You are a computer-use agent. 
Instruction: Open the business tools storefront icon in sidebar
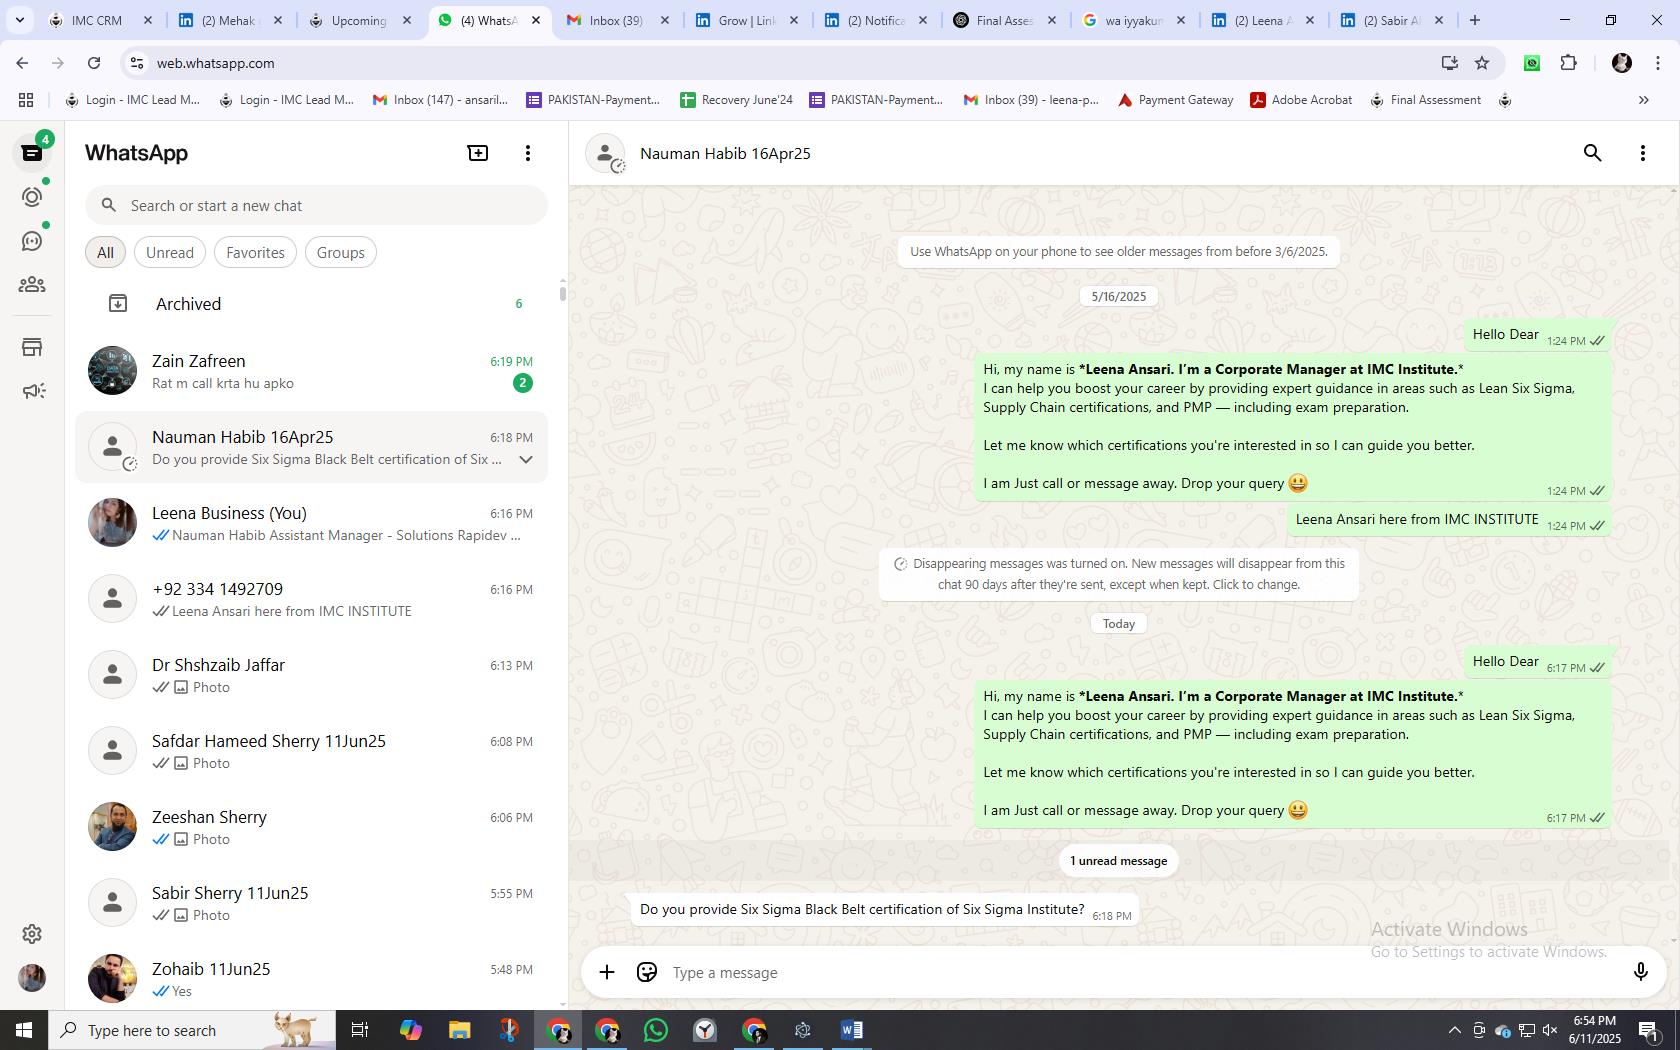[32, 347]
